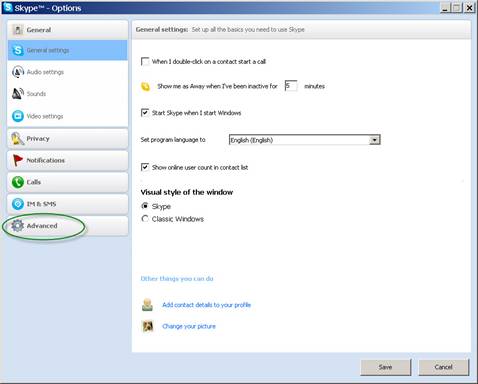Viewport: 478px width, 384px height.
Task: Open the General section tab
Action: point(68,30)
